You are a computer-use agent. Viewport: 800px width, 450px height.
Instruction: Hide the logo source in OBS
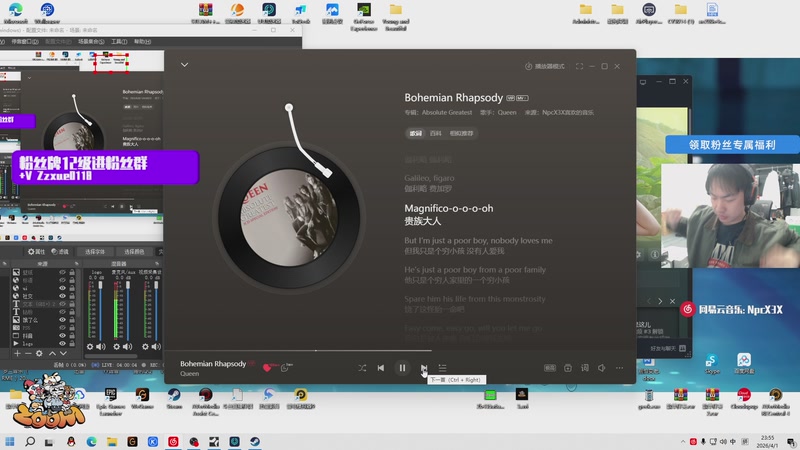coord(62,343)
